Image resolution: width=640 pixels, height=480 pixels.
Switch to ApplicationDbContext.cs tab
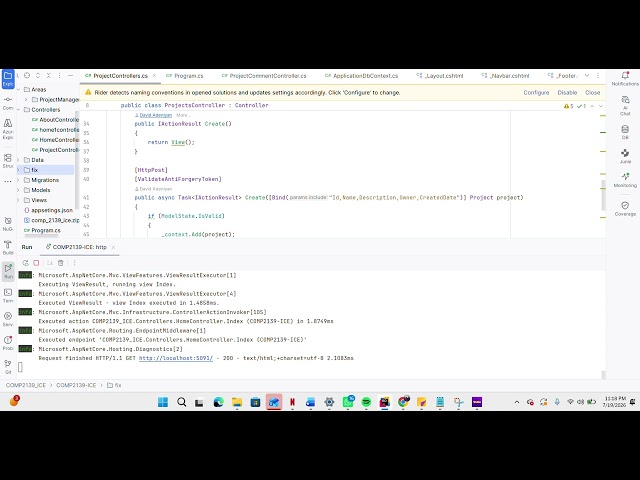[x=361, y=76]
